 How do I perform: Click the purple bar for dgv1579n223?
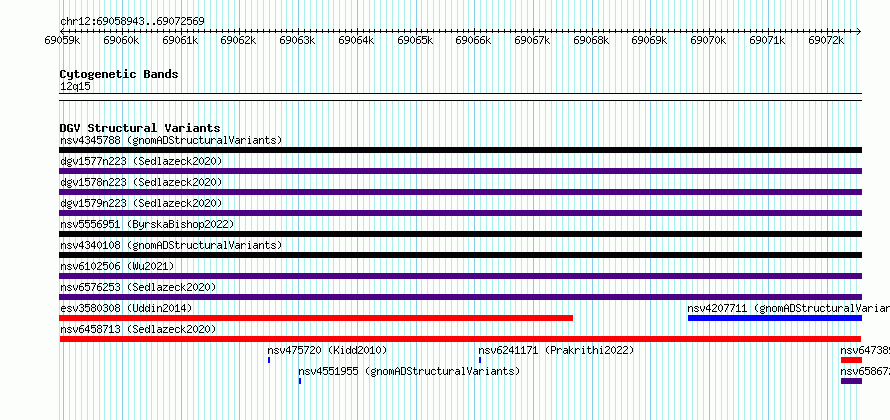point(460,213)
